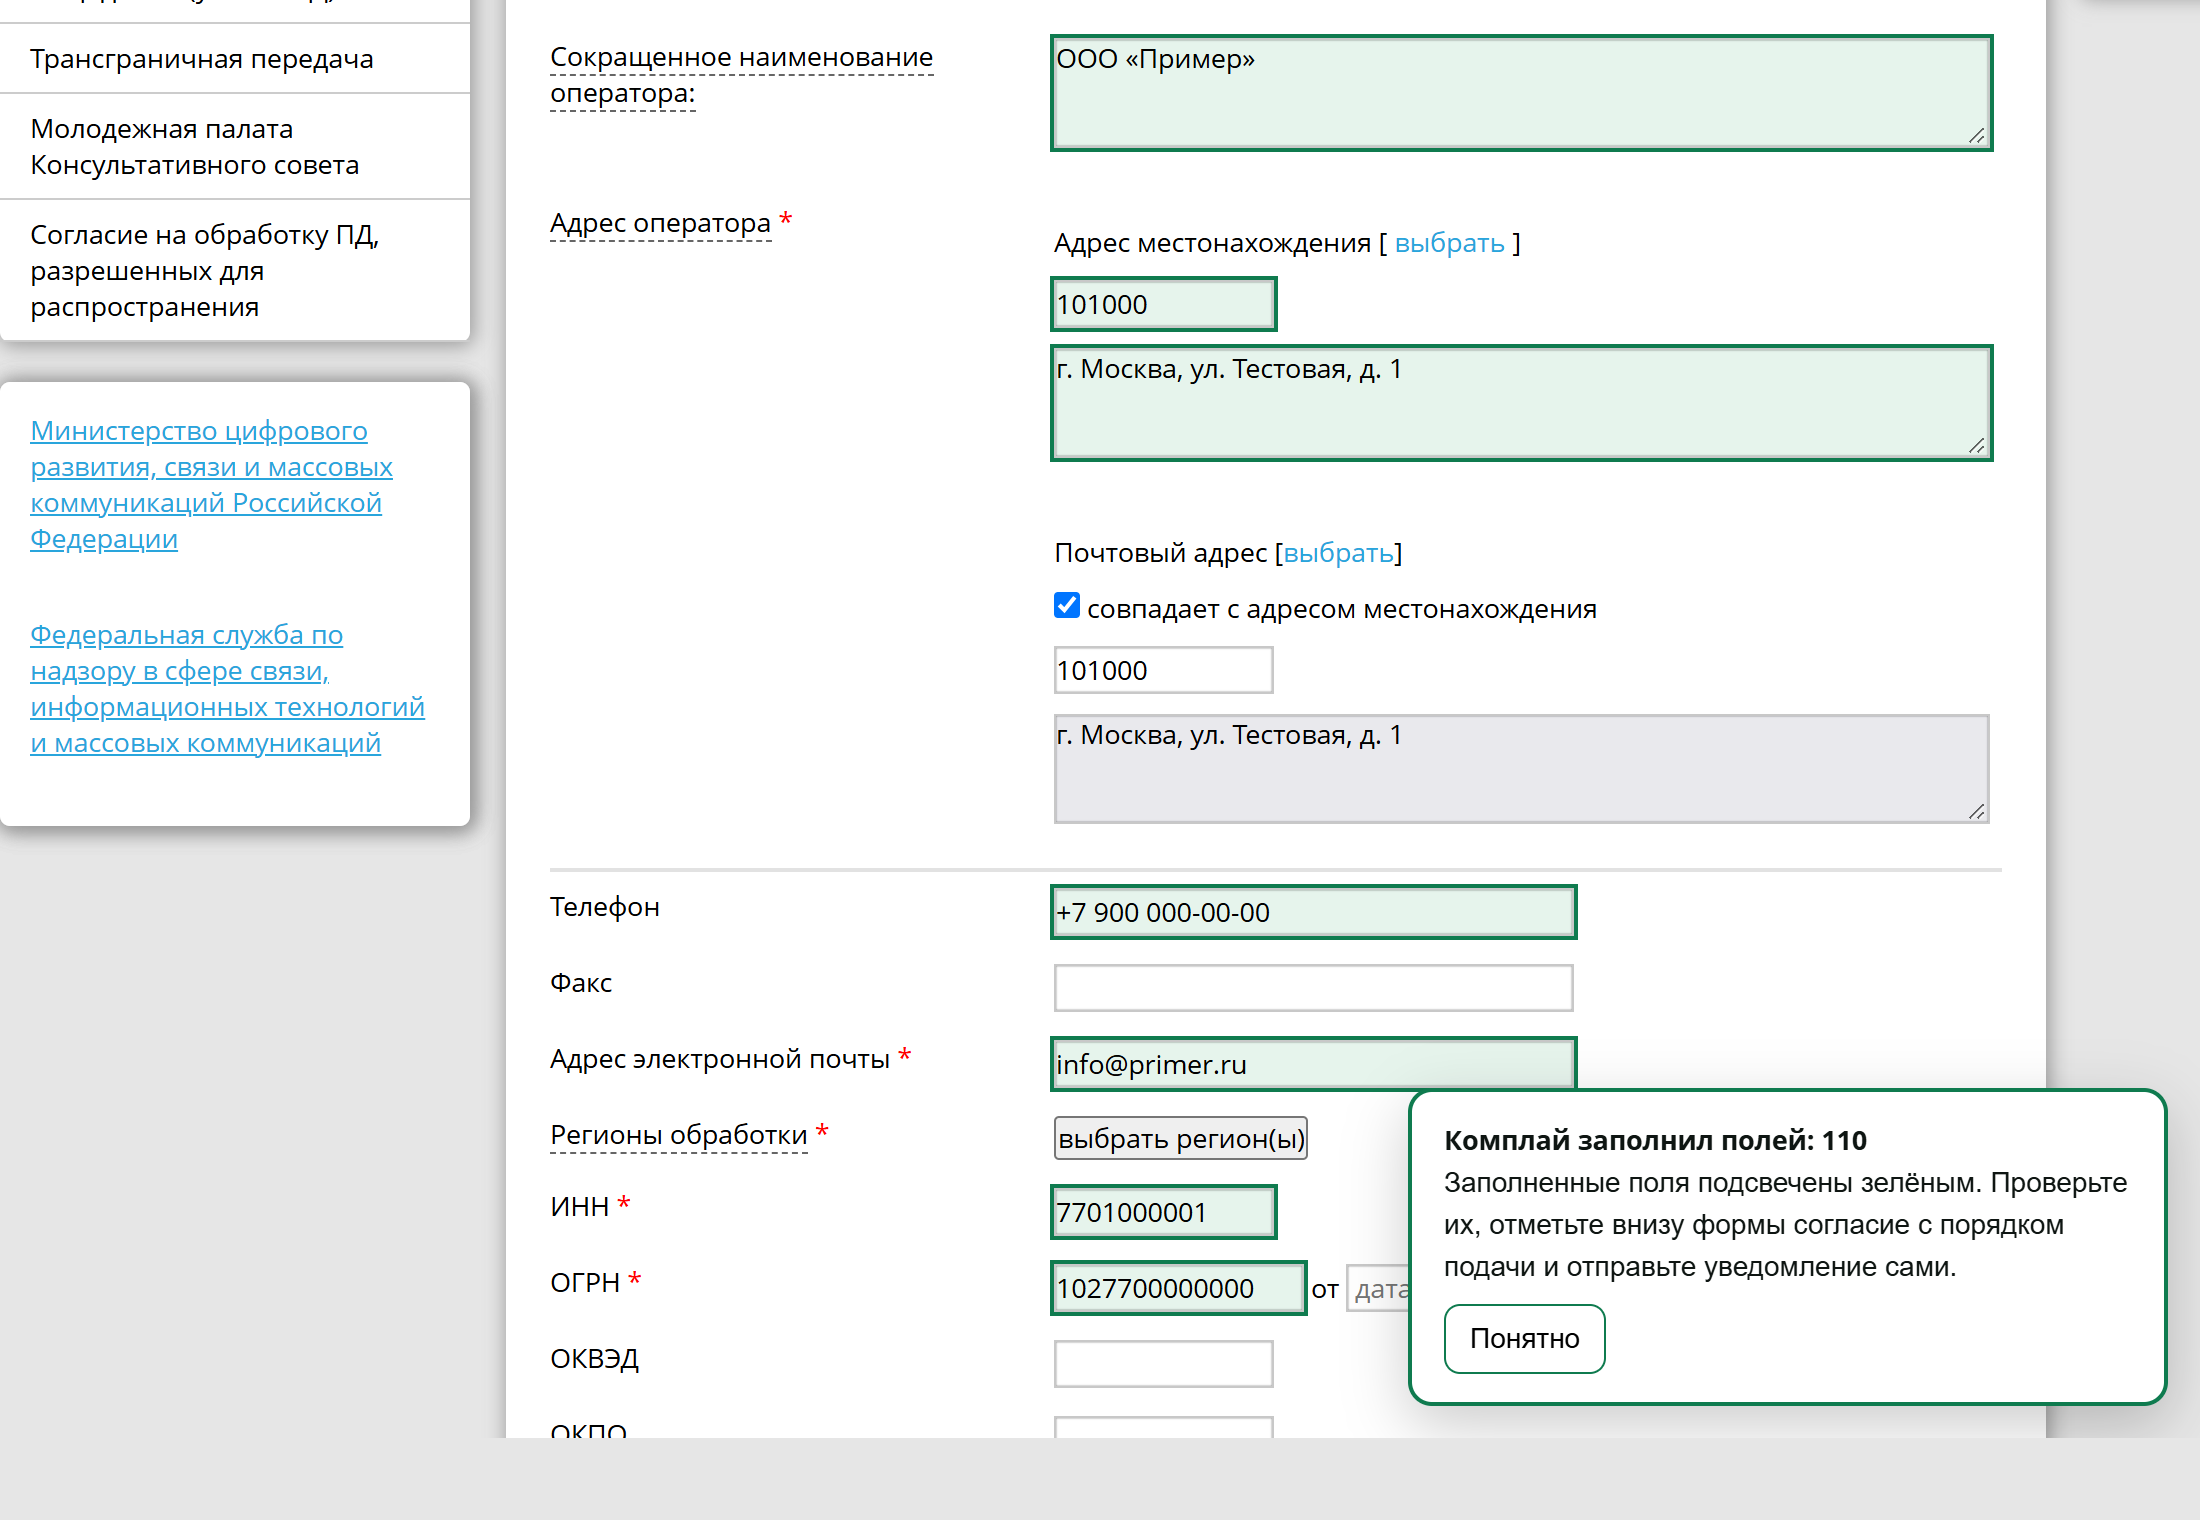Click the ИНН input field
The image size is (2200, 1520).
click(1164, 1212)
